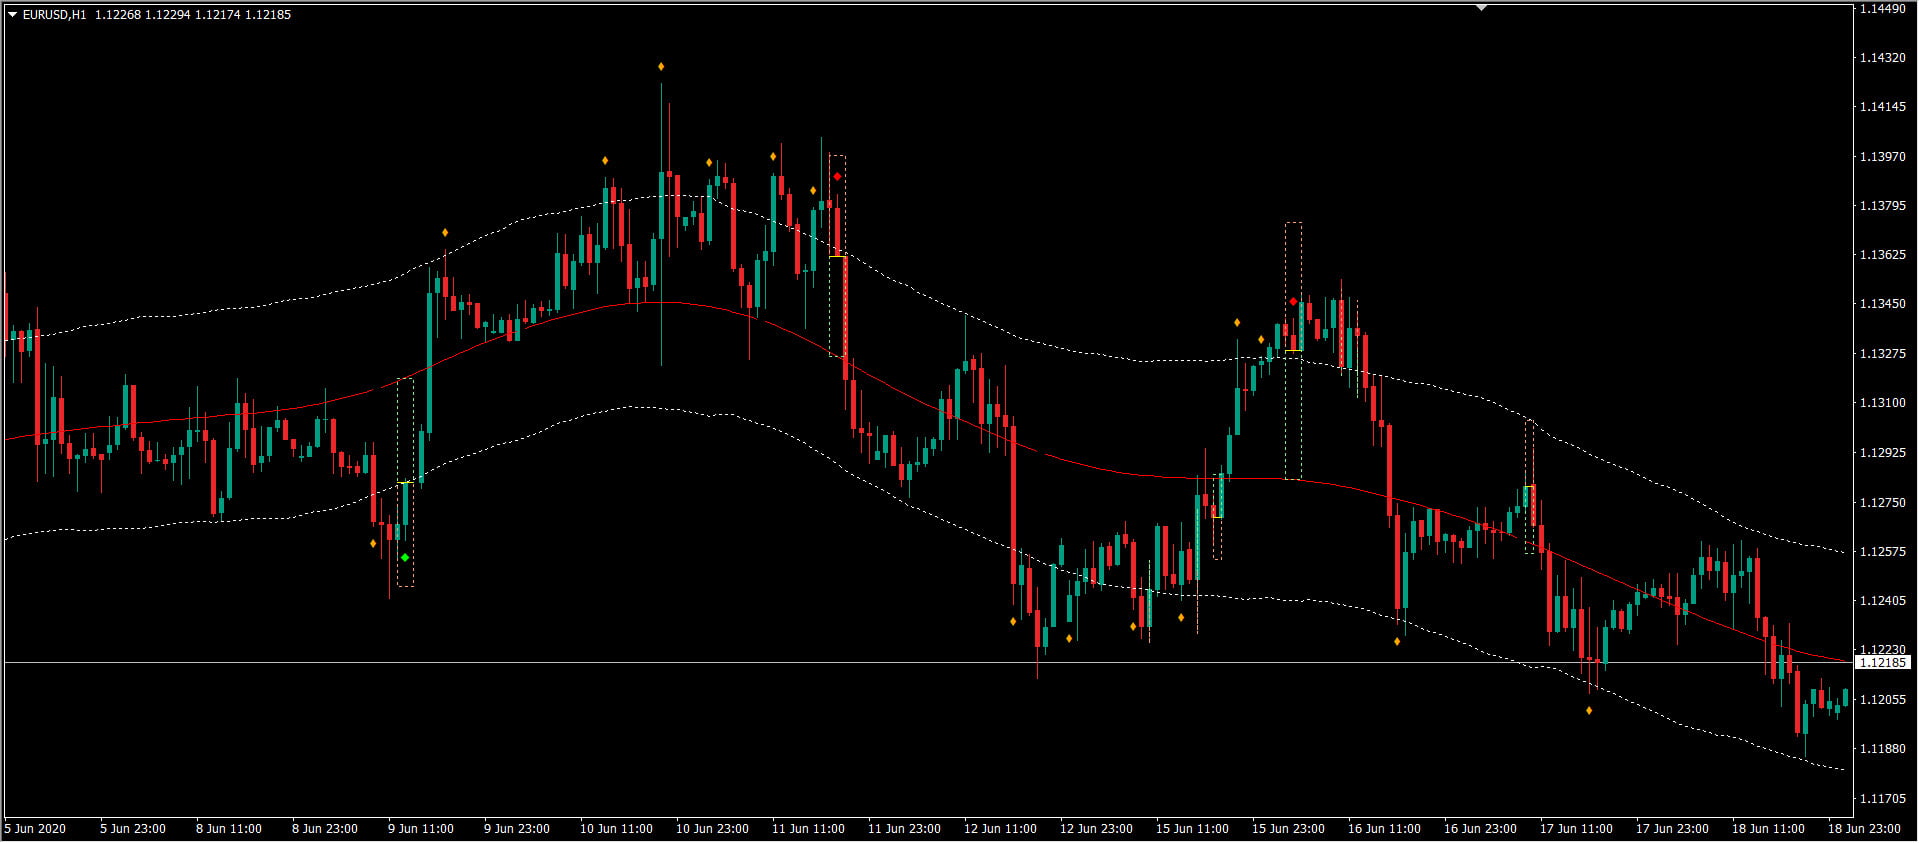Click the 16 Jun 11:00 time label
Image resolution: width=1919 pixels, height=843 pixels.
1384,829
